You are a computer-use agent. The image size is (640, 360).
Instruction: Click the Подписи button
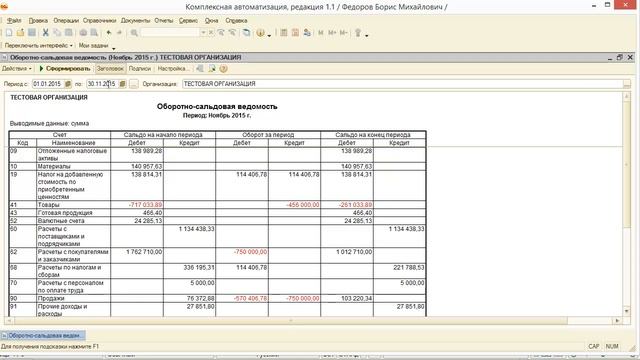140,69
